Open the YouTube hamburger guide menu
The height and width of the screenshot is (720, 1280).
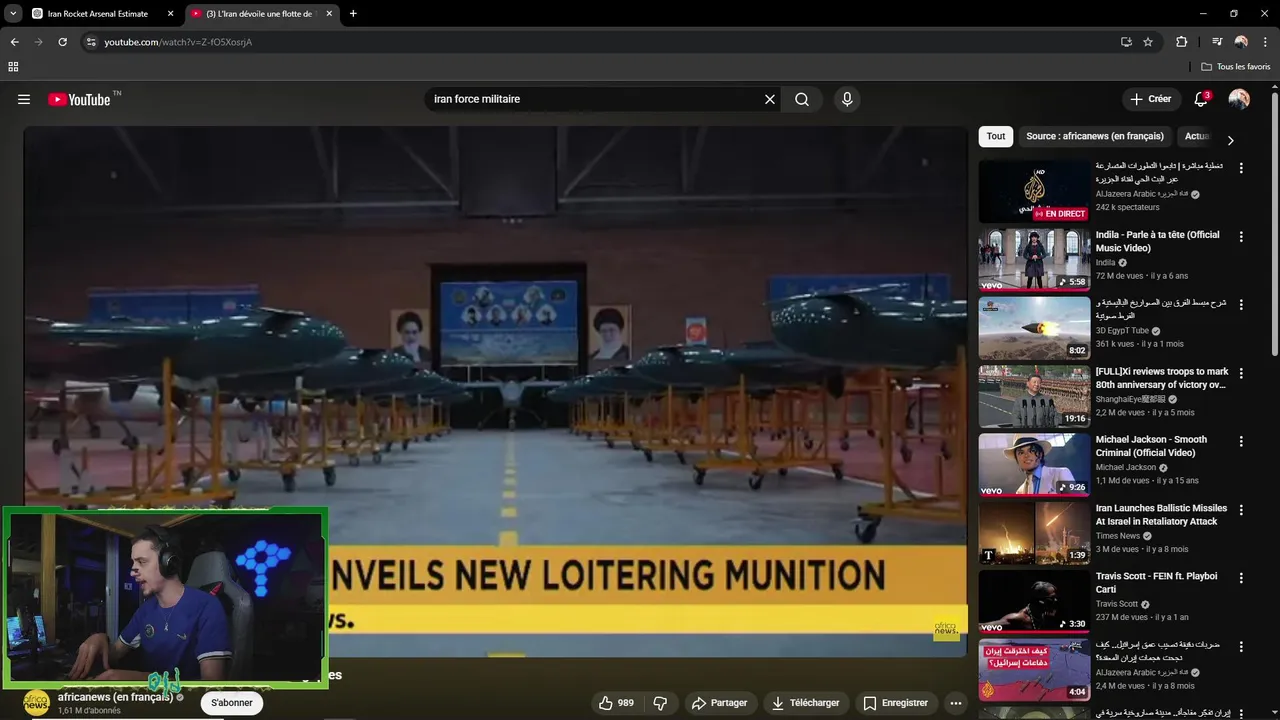(x=24, y=99)
